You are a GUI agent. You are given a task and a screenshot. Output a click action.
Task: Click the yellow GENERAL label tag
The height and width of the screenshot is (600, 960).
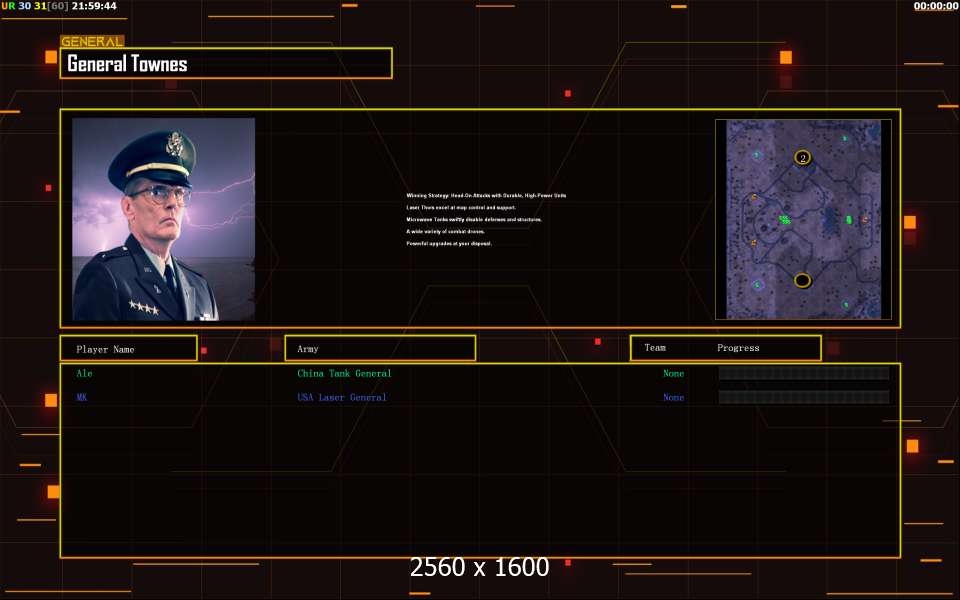click(92, 41)
